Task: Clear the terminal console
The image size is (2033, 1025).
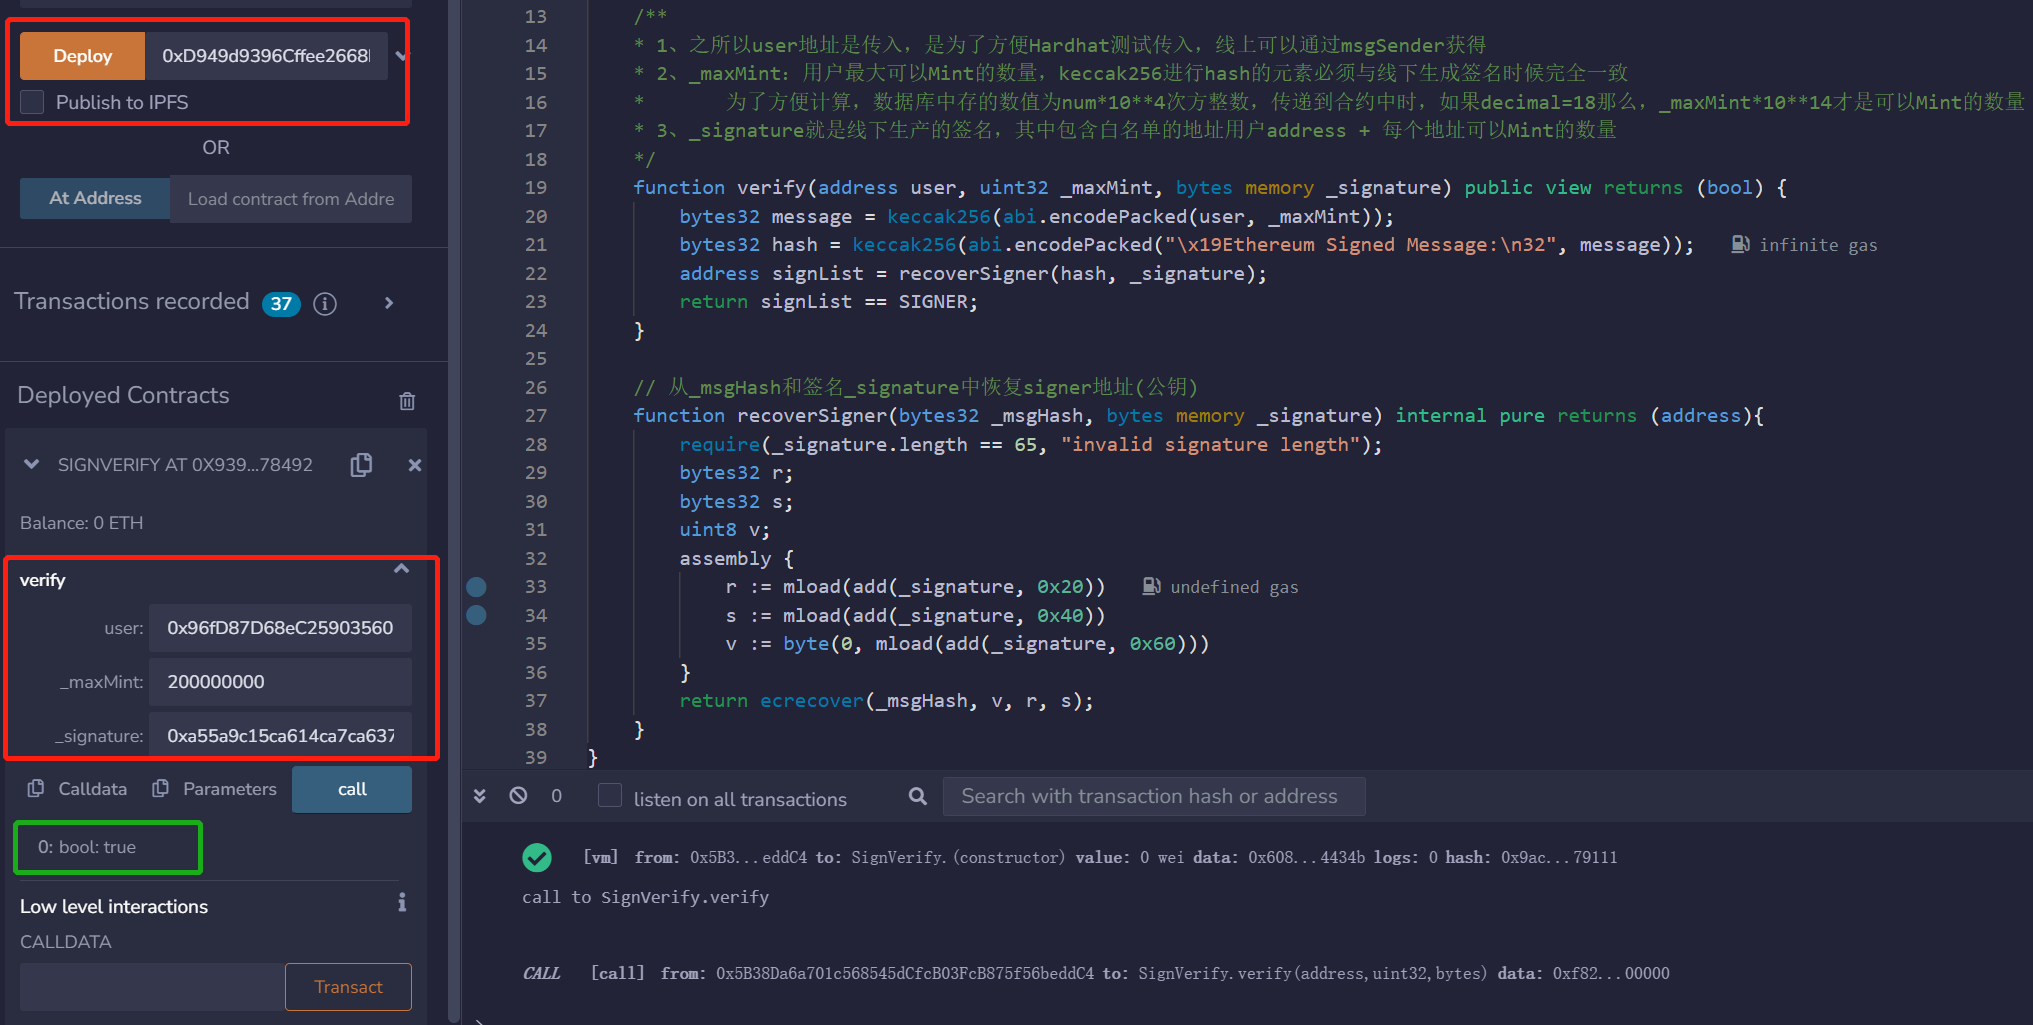Action: click(518, 796)
